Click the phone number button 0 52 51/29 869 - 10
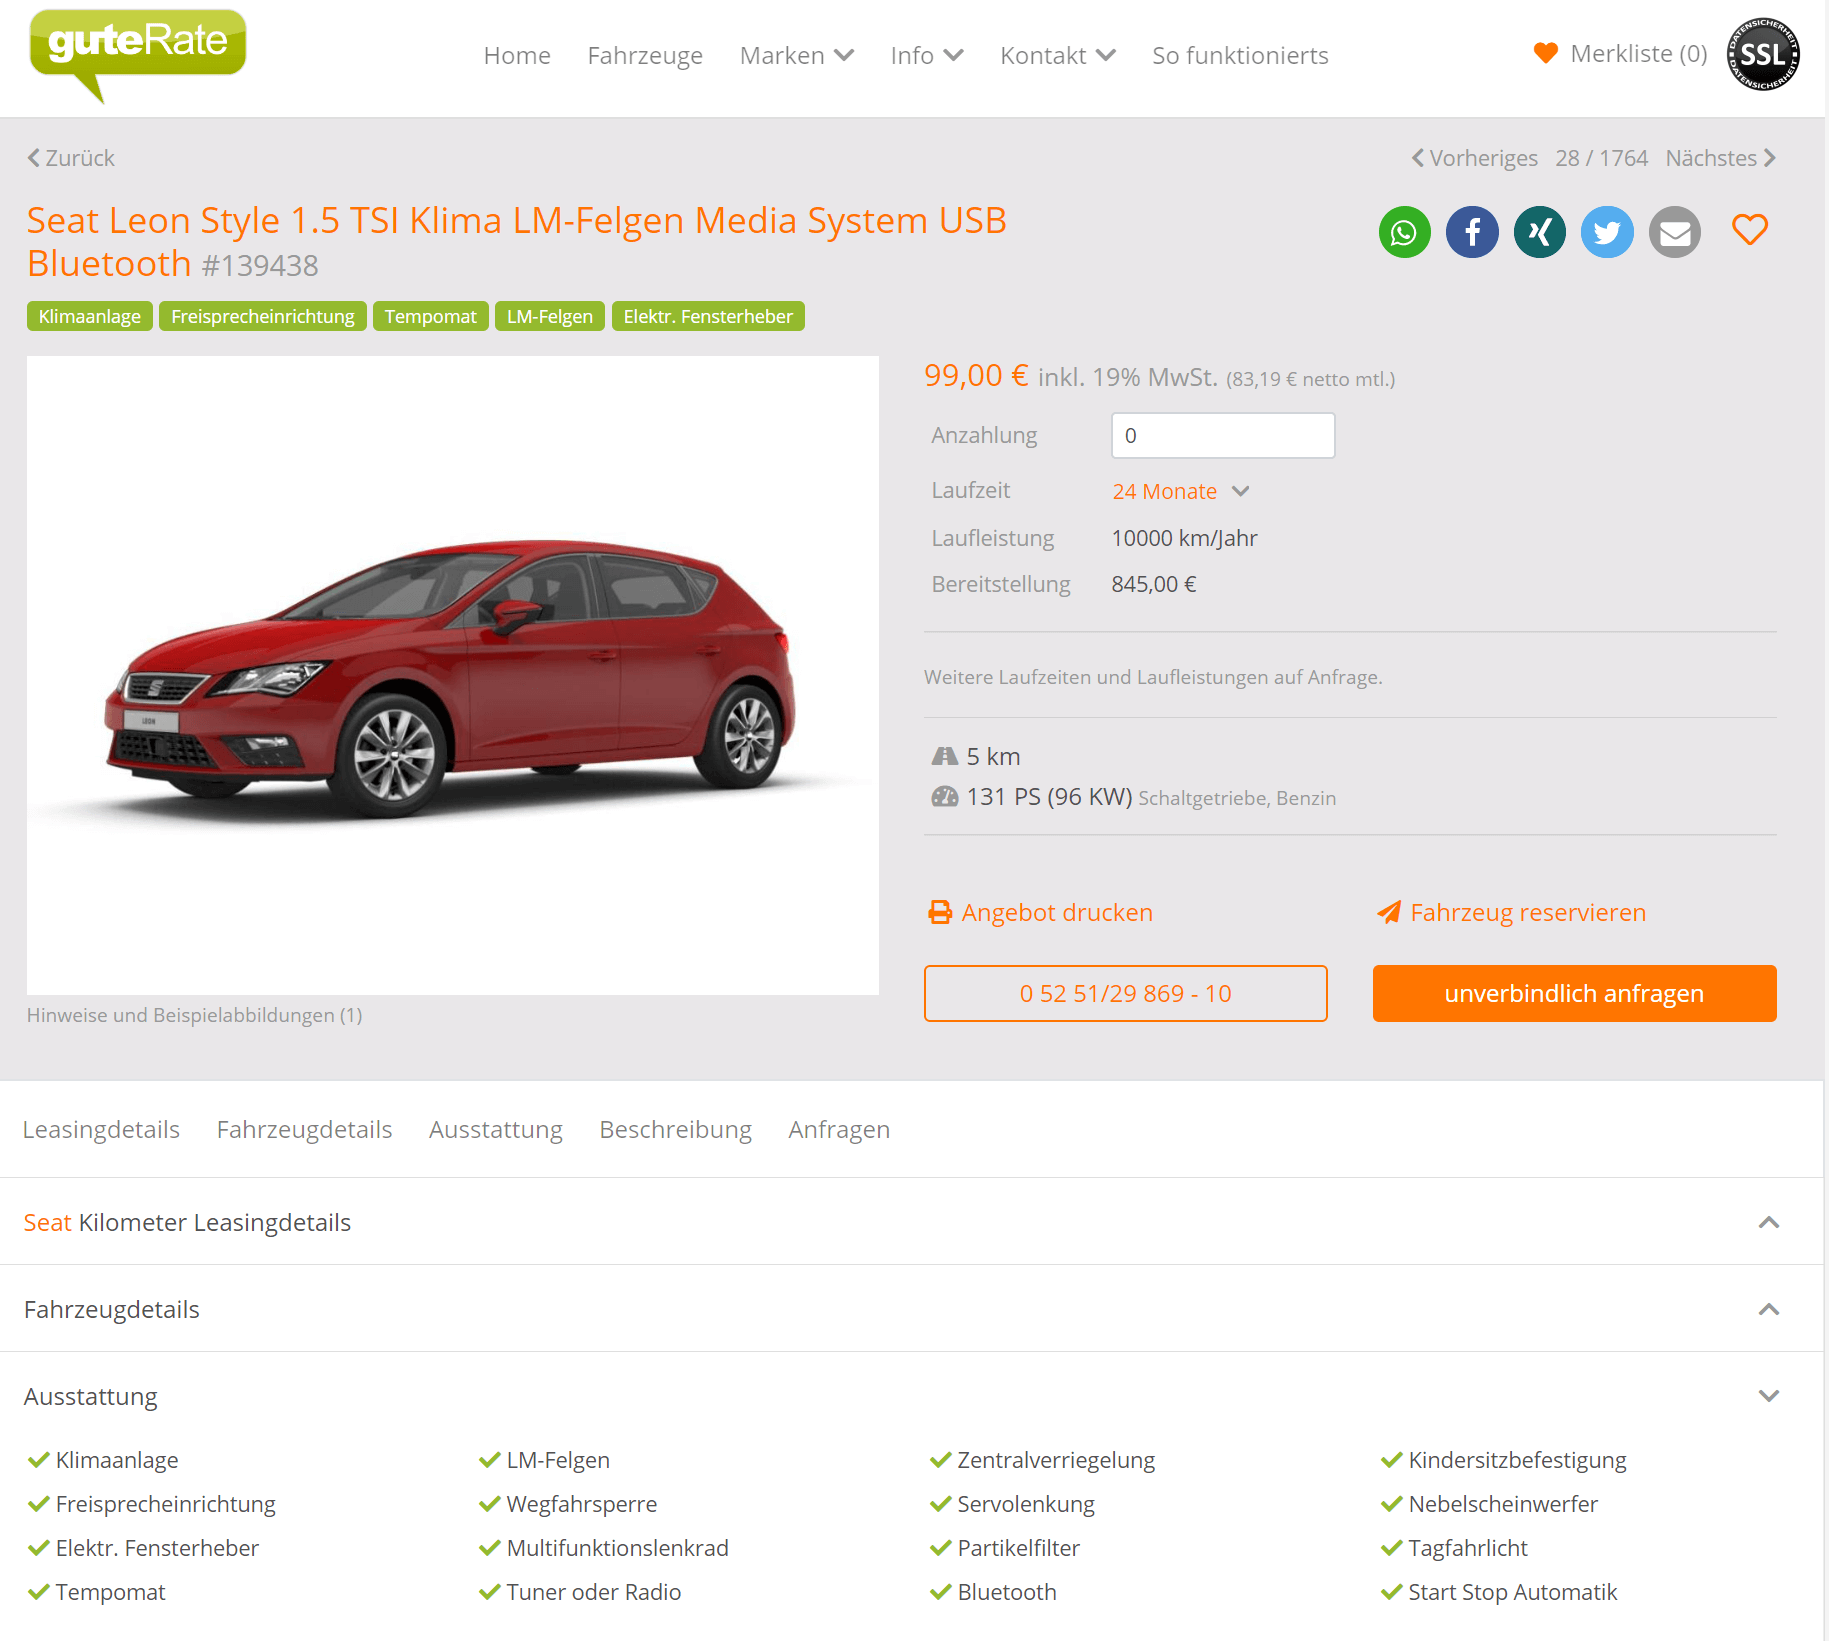The height and width of the screenshot is (1641, 1829). point(1125,993)
